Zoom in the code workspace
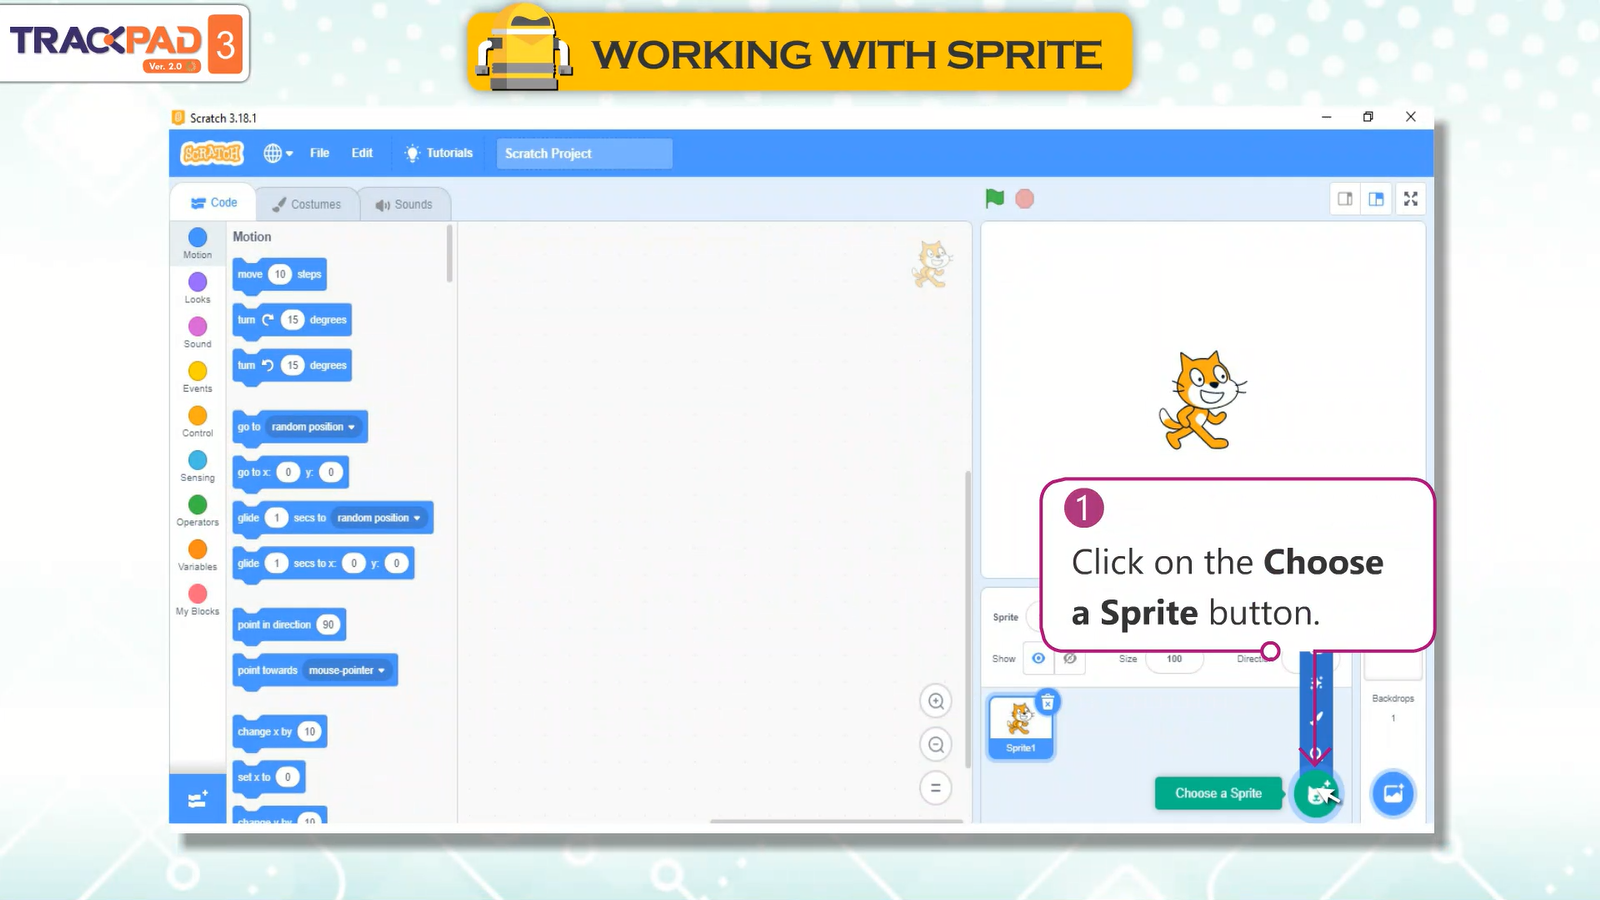This screenshot has height=900, width=1600. [x=936, y=701]
